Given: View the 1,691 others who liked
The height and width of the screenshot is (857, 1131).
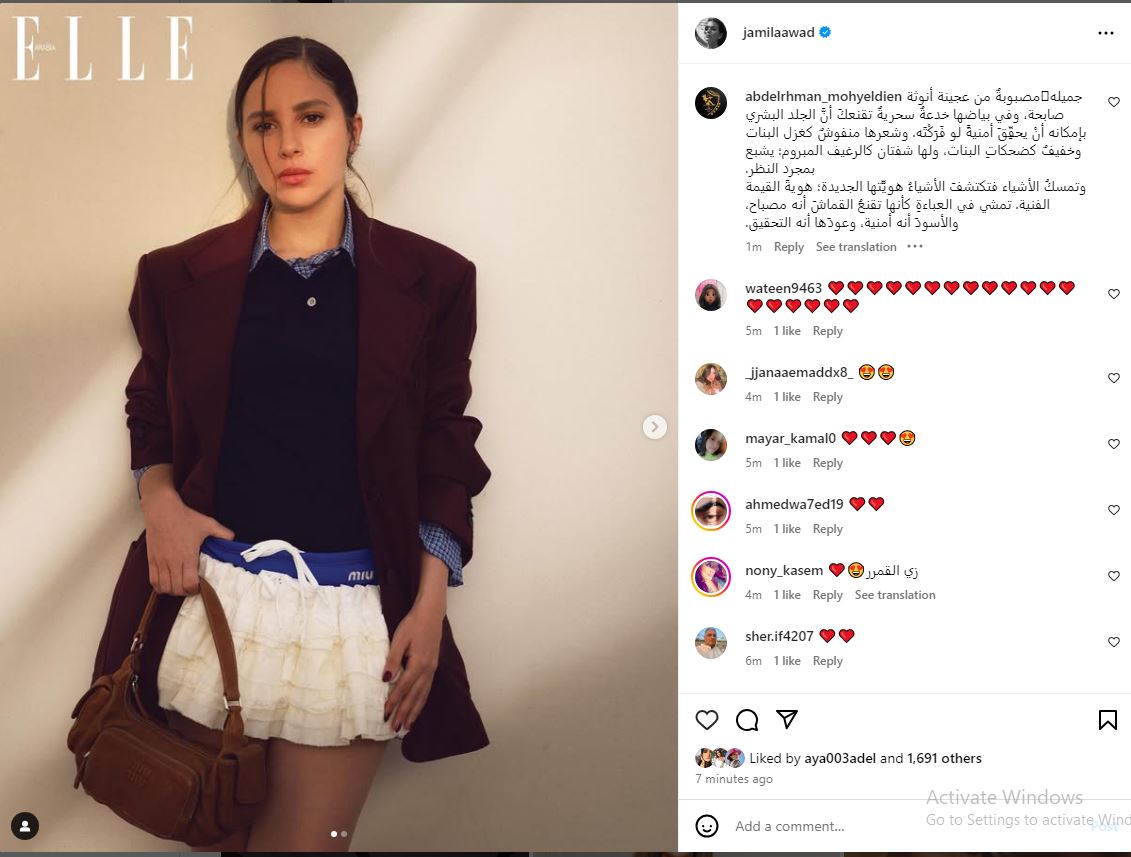Looking at the screenshot, I should (x=944, y=758).
